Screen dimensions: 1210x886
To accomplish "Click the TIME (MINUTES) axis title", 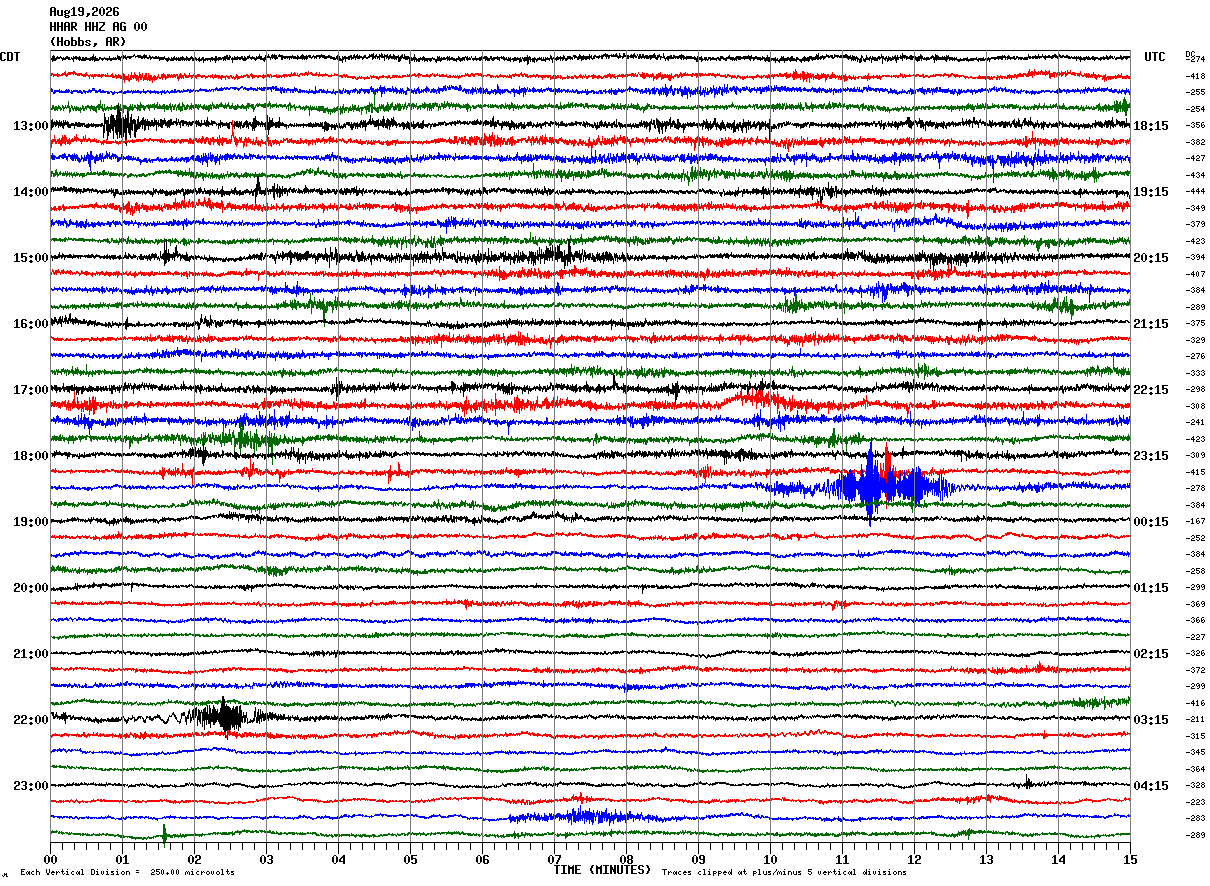I will pos(602,870).
